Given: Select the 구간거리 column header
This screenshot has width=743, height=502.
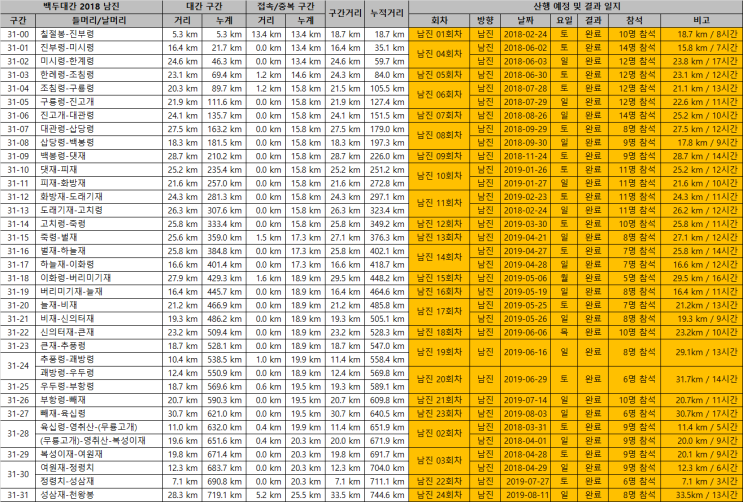Looking at the screenshot, I should coord(345,14).
